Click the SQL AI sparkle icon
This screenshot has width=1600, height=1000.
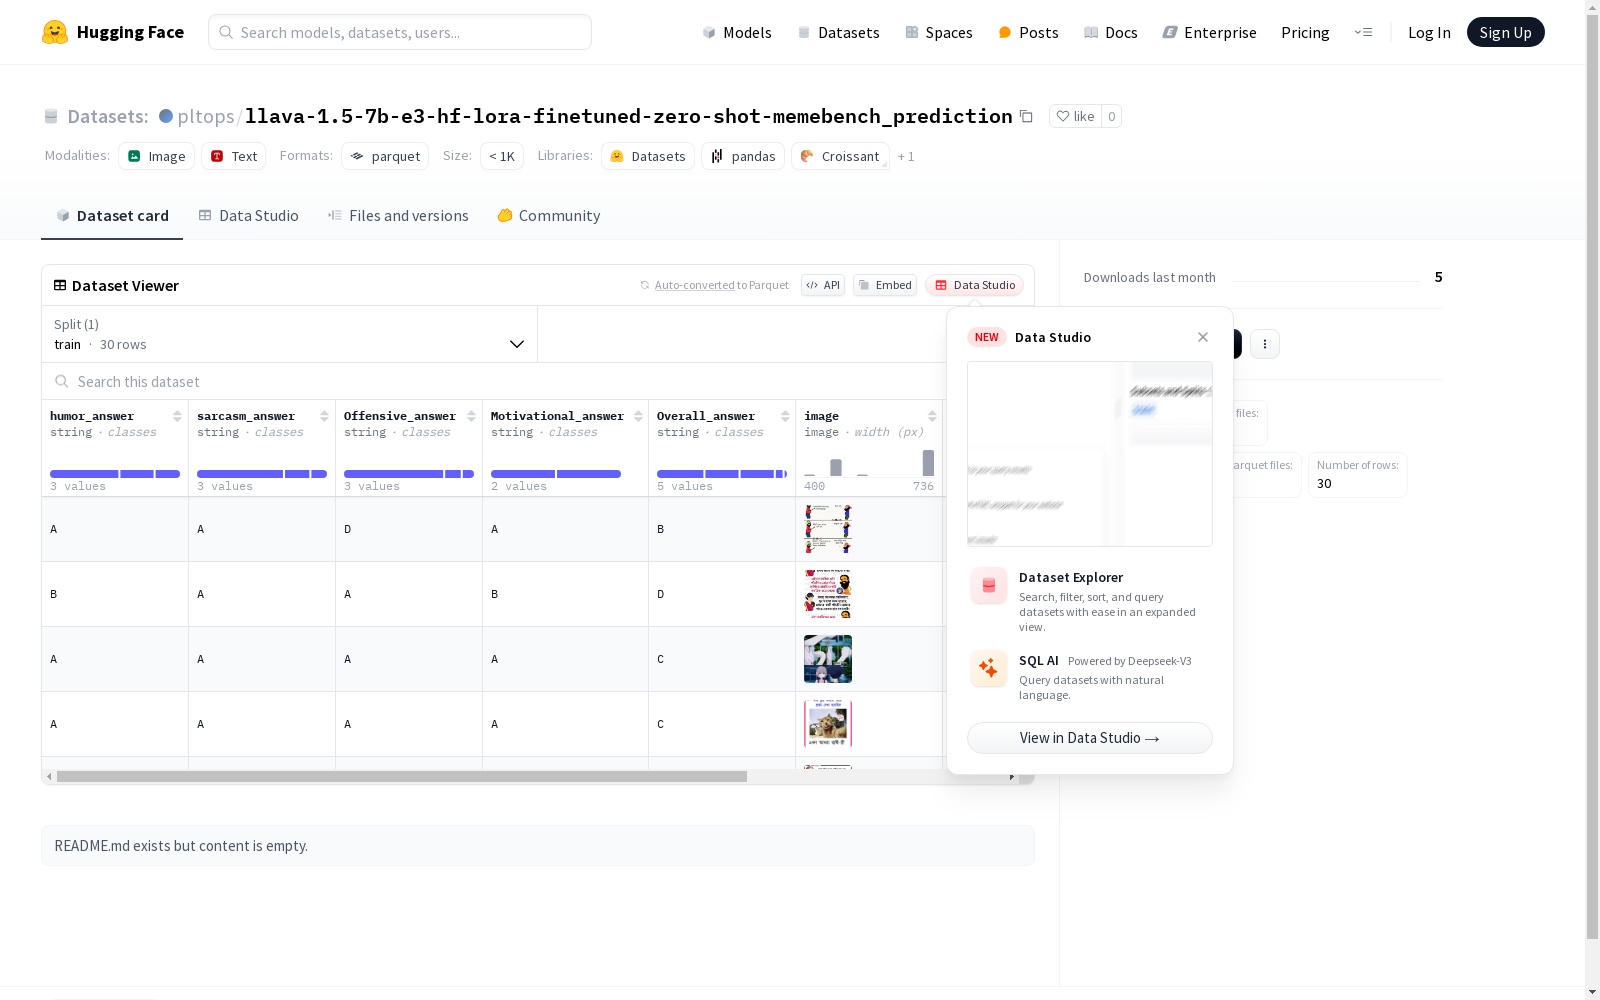point(989,669)
